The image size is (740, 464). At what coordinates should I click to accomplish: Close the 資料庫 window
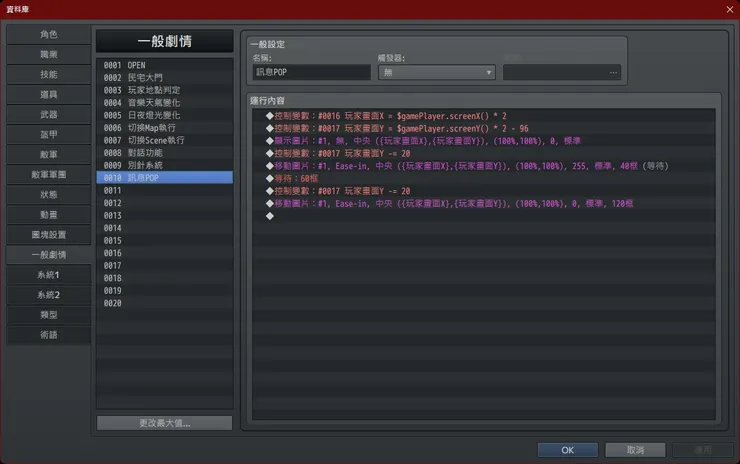point(730,9)
